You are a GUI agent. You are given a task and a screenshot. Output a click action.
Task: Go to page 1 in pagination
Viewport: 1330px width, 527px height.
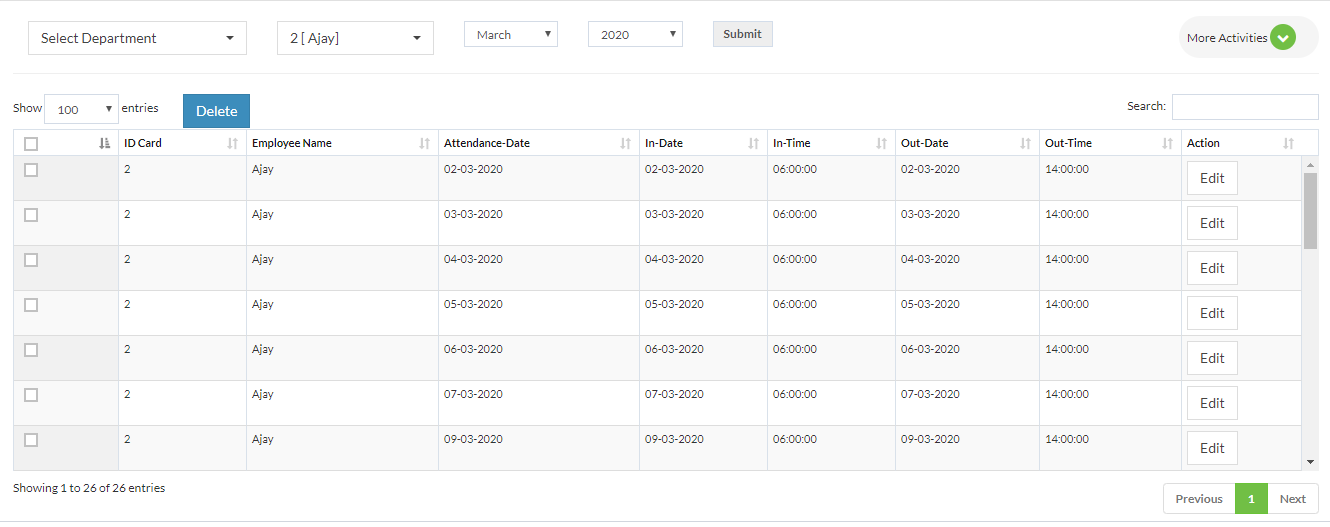pos(1251,499)
